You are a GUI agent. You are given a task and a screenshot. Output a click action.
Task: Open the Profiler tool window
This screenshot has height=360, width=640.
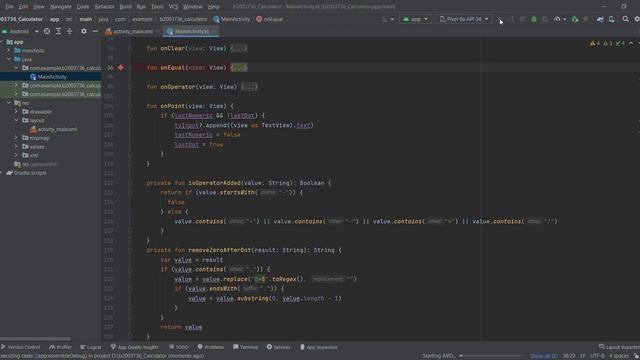[60, 347]
